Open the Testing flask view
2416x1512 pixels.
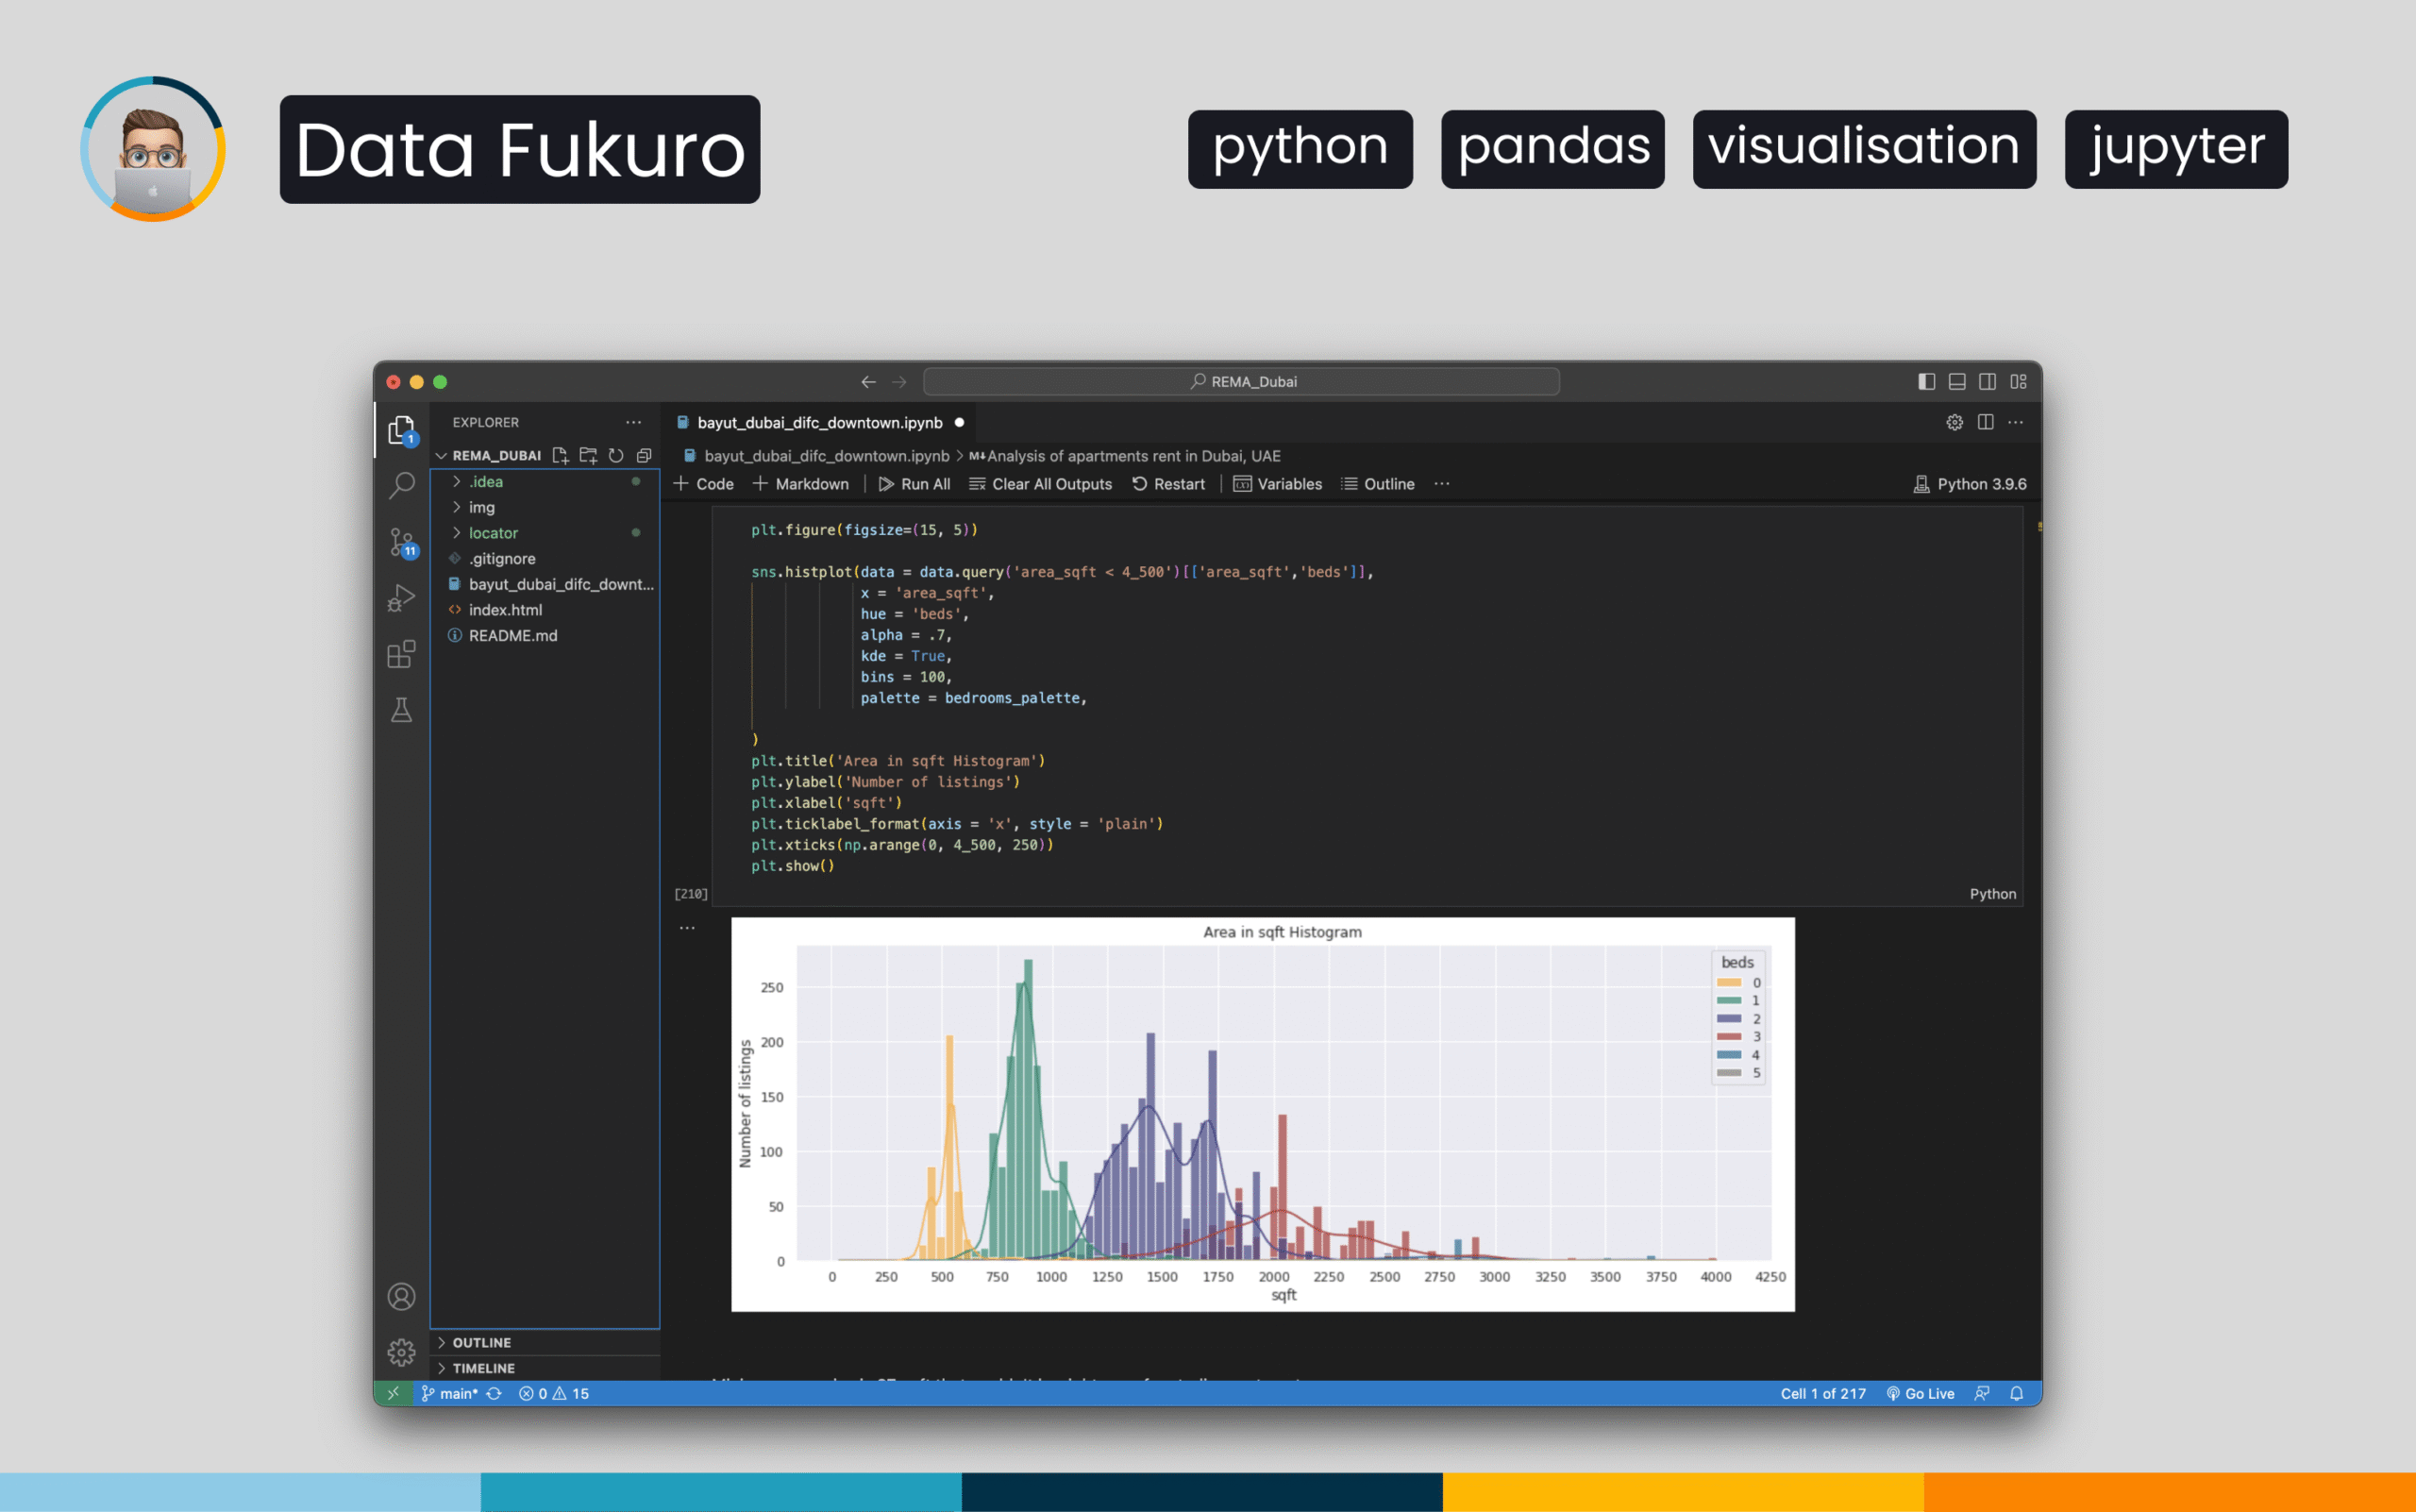[401, 710]
